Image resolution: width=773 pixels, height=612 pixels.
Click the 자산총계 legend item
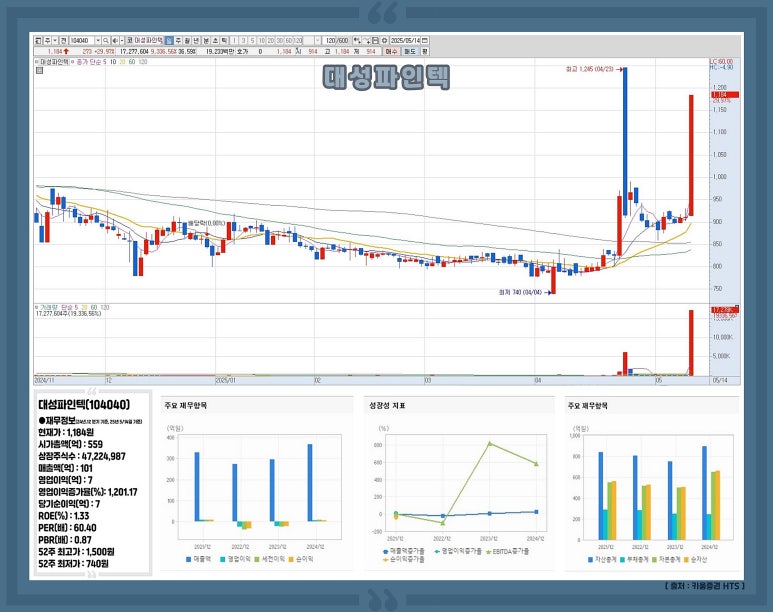pos(602,560)
